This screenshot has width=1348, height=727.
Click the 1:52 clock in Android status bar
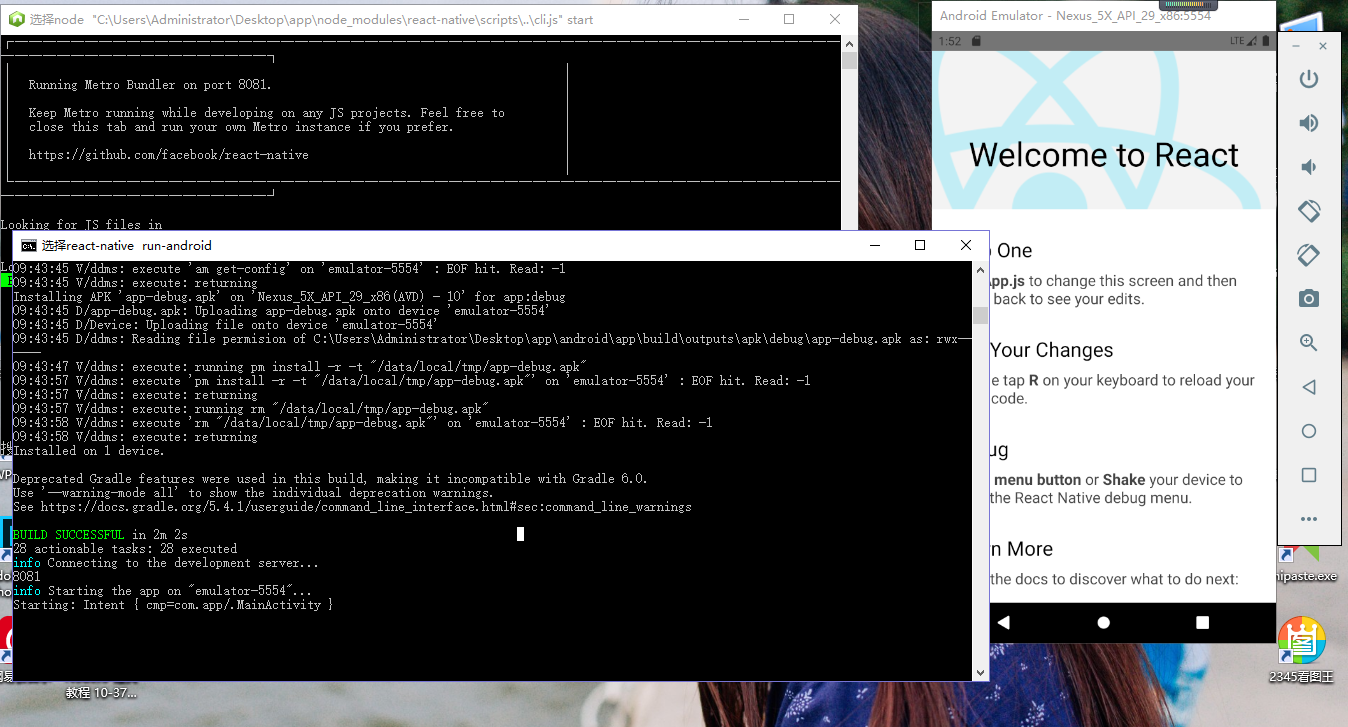950,41
